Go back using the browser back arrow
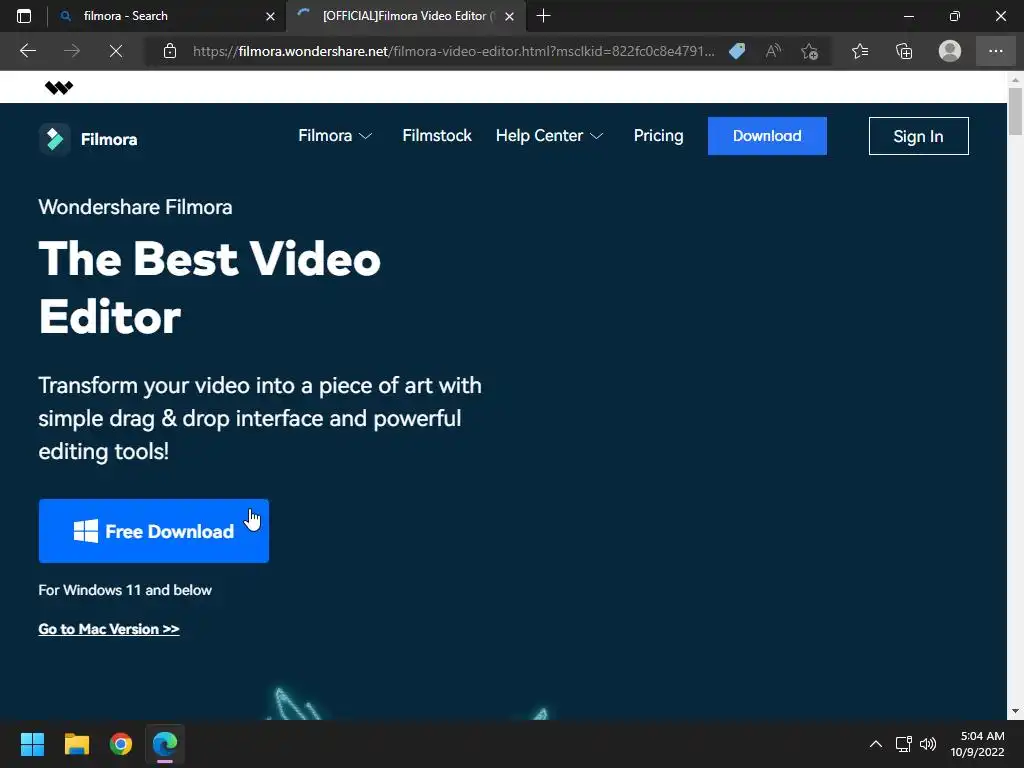The height and width of the screenshot is (768, 1024). point(27,51)
